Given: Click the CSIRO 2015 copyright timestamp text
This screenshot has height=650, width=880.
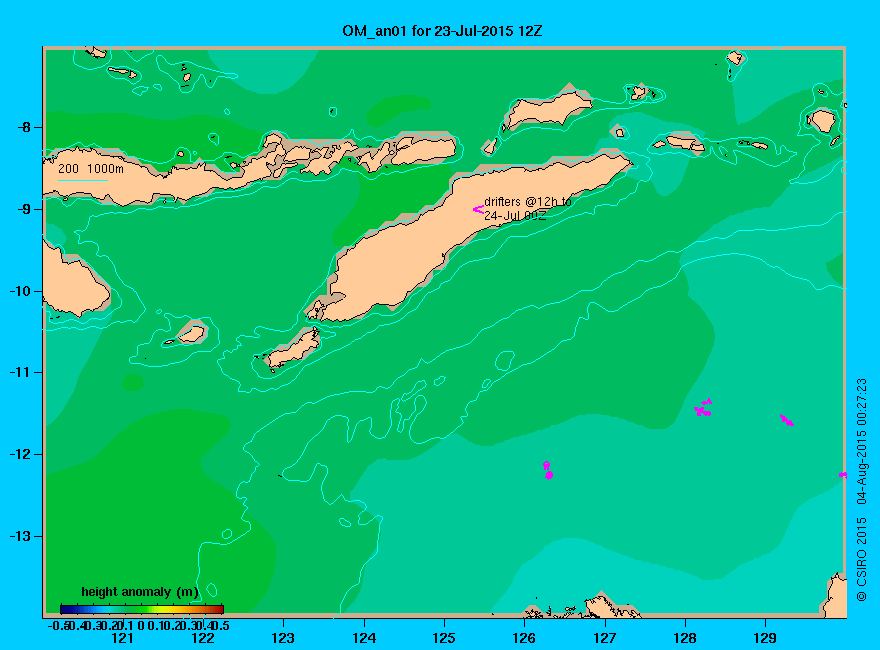Looking at the screenshot, I should pos(861,489).
